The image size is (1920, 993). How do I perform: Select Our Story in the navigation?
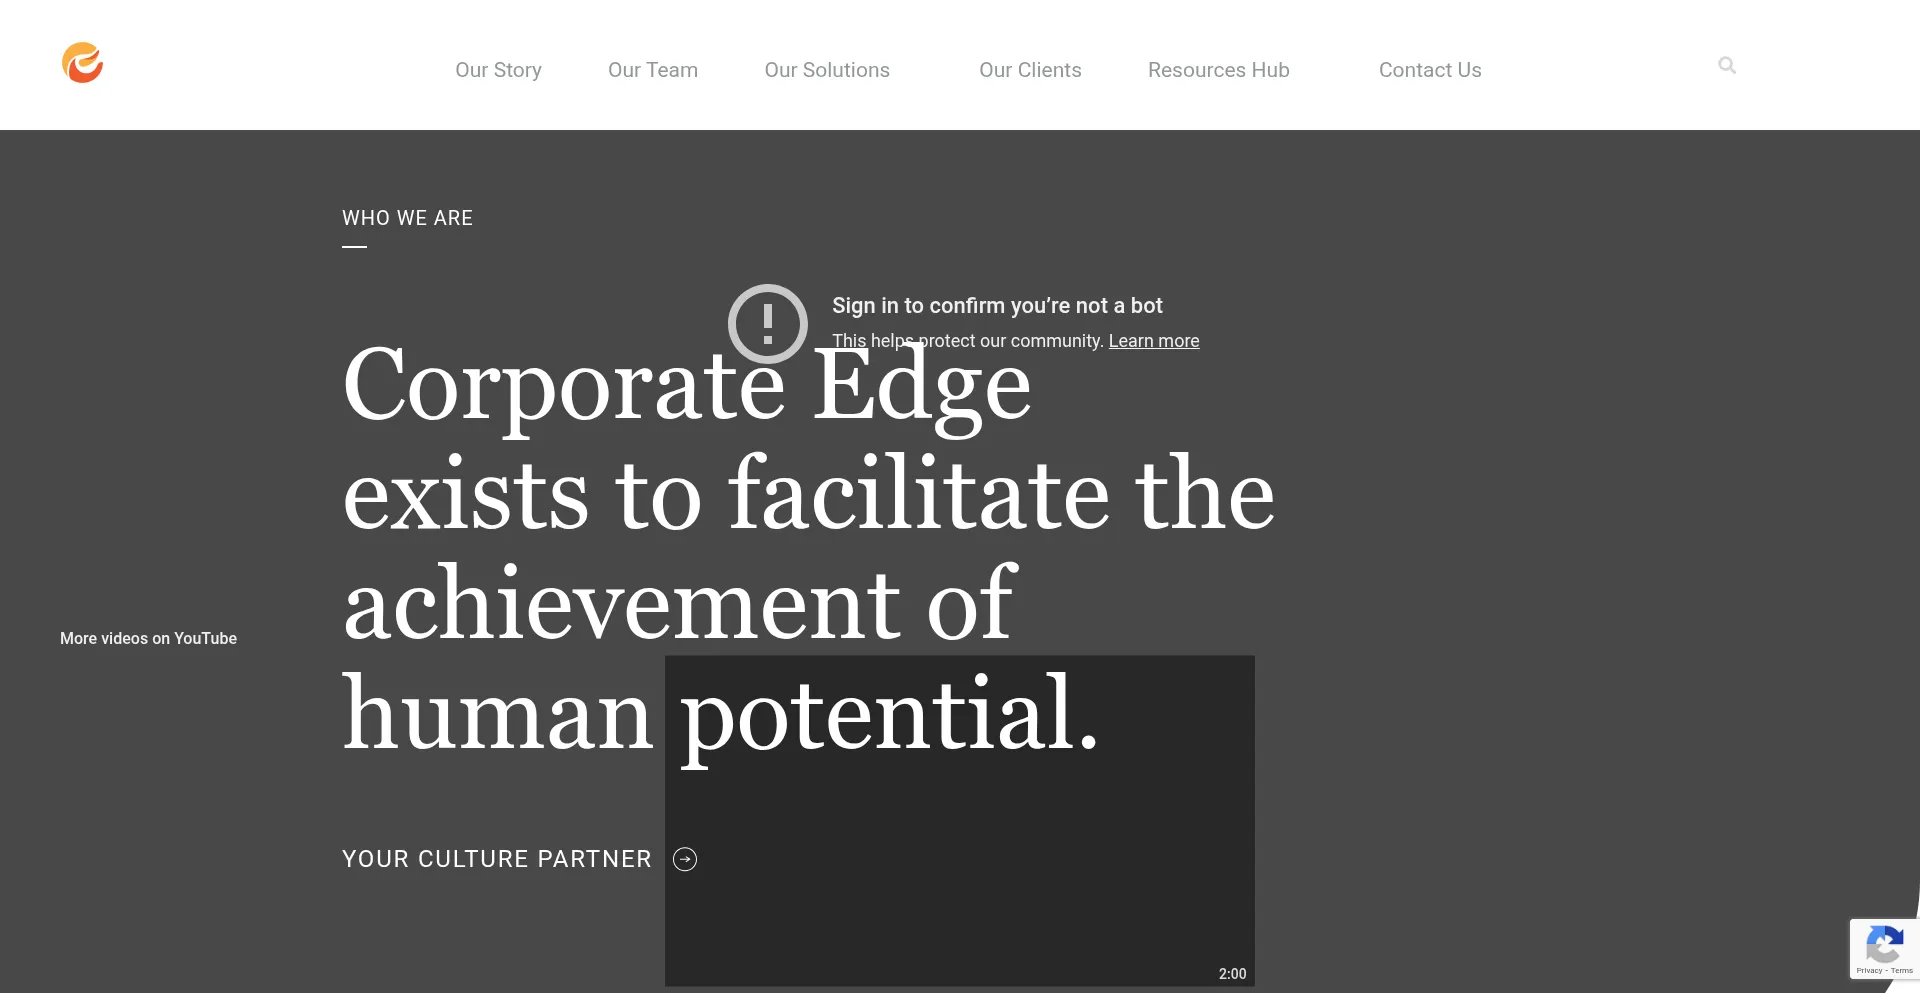click(x=498, y=70)
